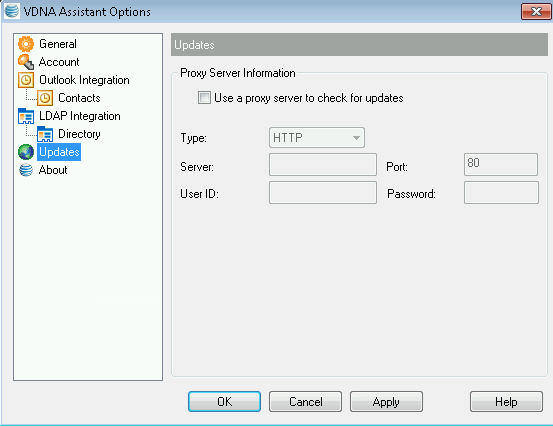Click the Outlook Integration clock icon

tap(26, 80)
